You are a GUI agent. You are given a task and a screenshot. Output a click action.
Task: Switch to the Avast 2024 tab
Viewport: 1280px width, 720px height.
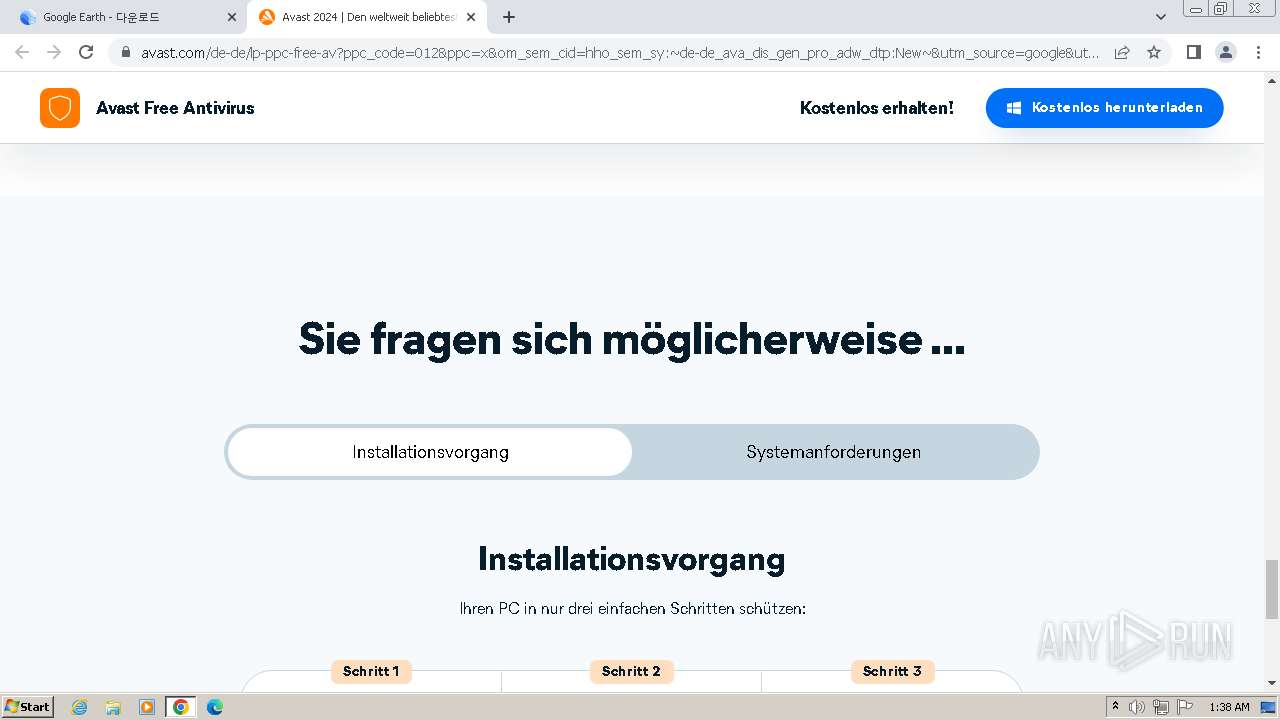click(367, 17)
